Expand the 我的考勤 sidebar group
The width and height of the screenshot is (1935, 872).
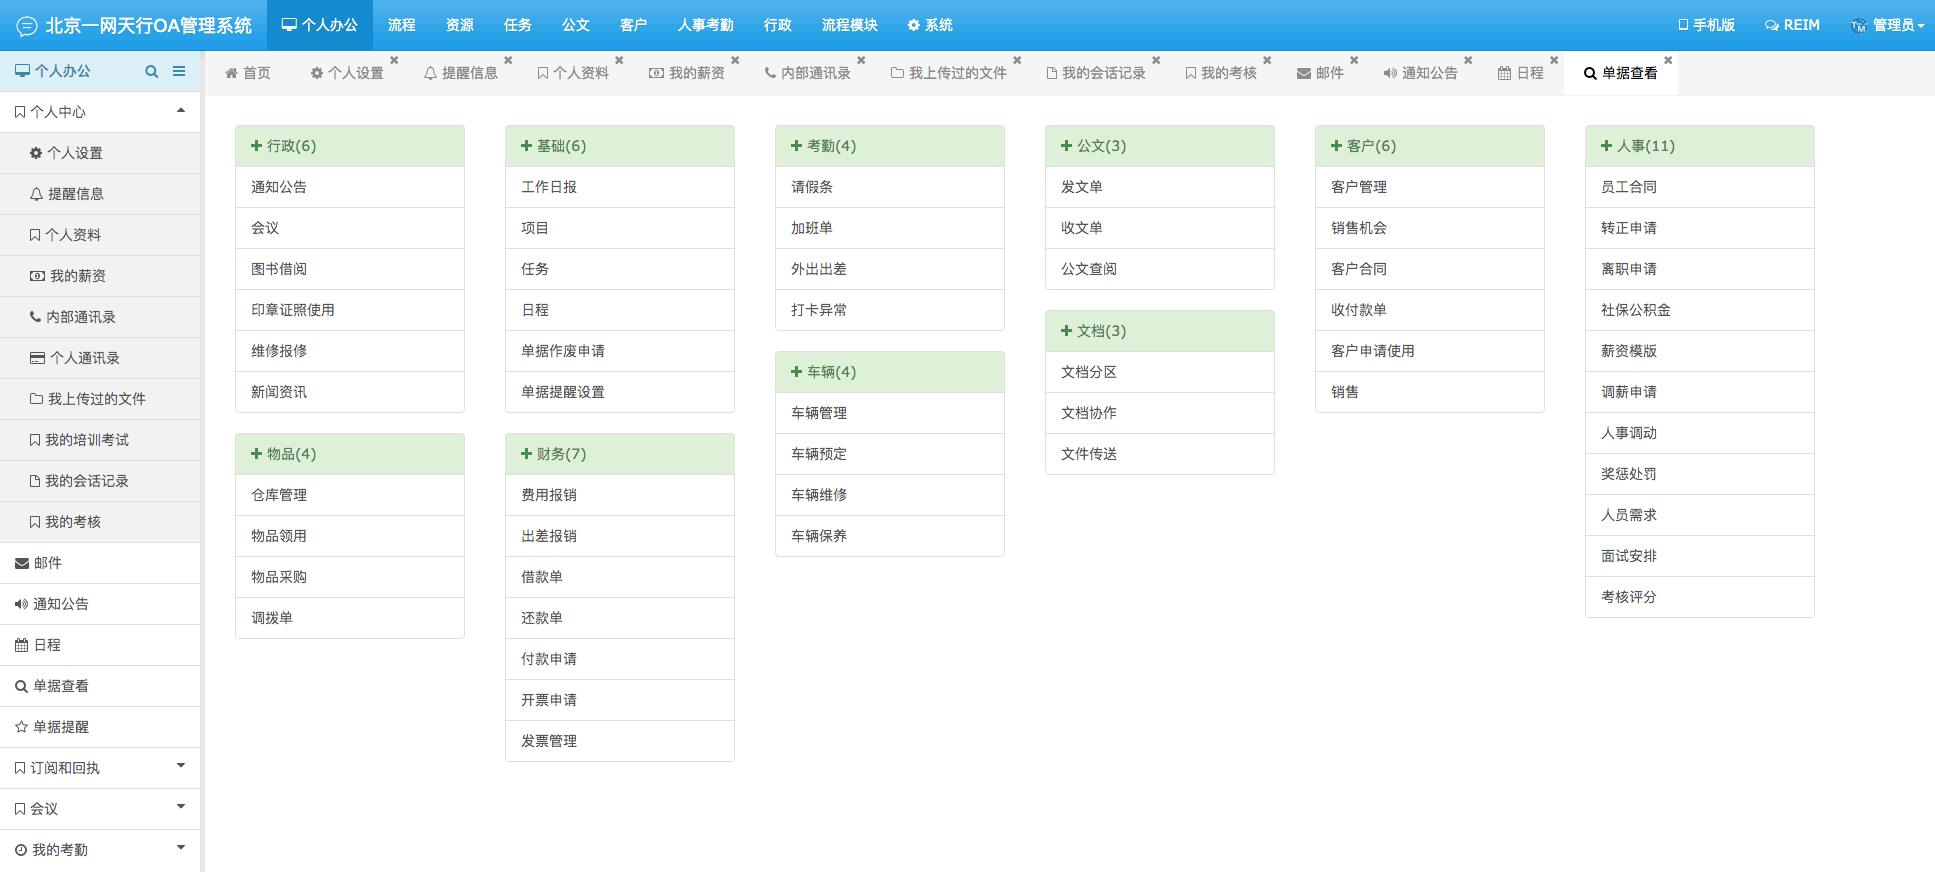click(181, 848)
